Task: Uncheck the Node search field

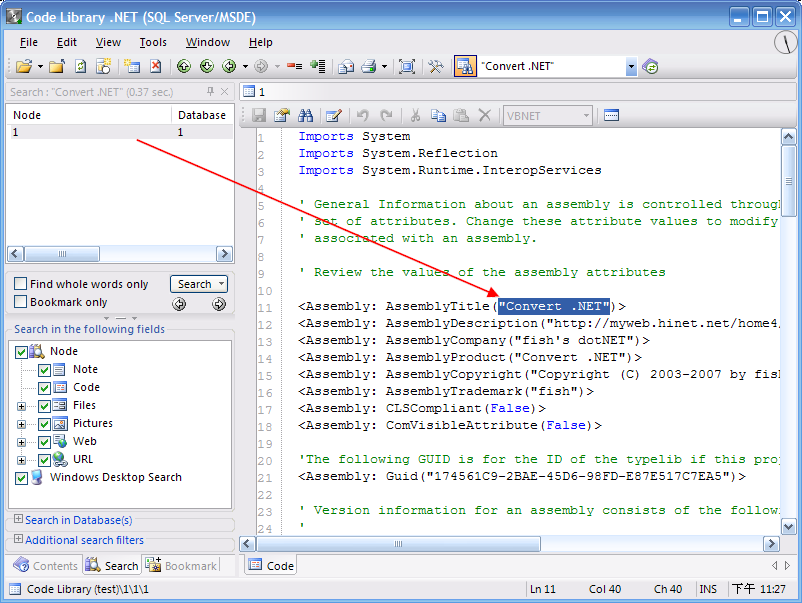Action: [21, 352]
